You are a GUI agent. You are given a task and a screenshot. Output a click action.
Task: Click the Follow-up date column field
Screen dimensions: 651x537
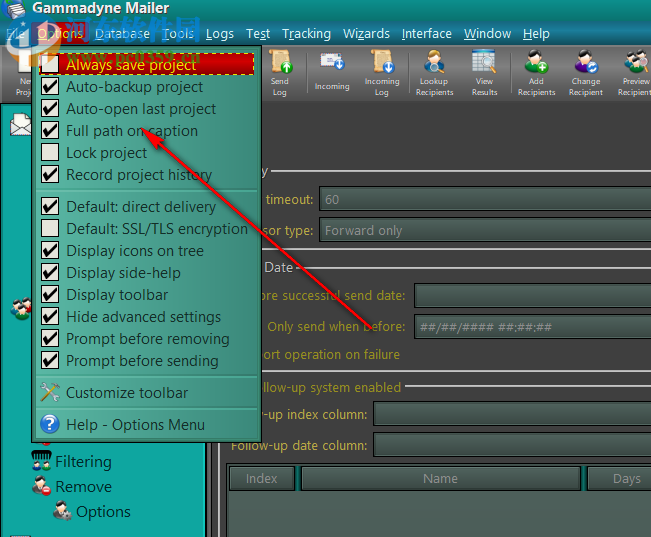coord(512,445)
